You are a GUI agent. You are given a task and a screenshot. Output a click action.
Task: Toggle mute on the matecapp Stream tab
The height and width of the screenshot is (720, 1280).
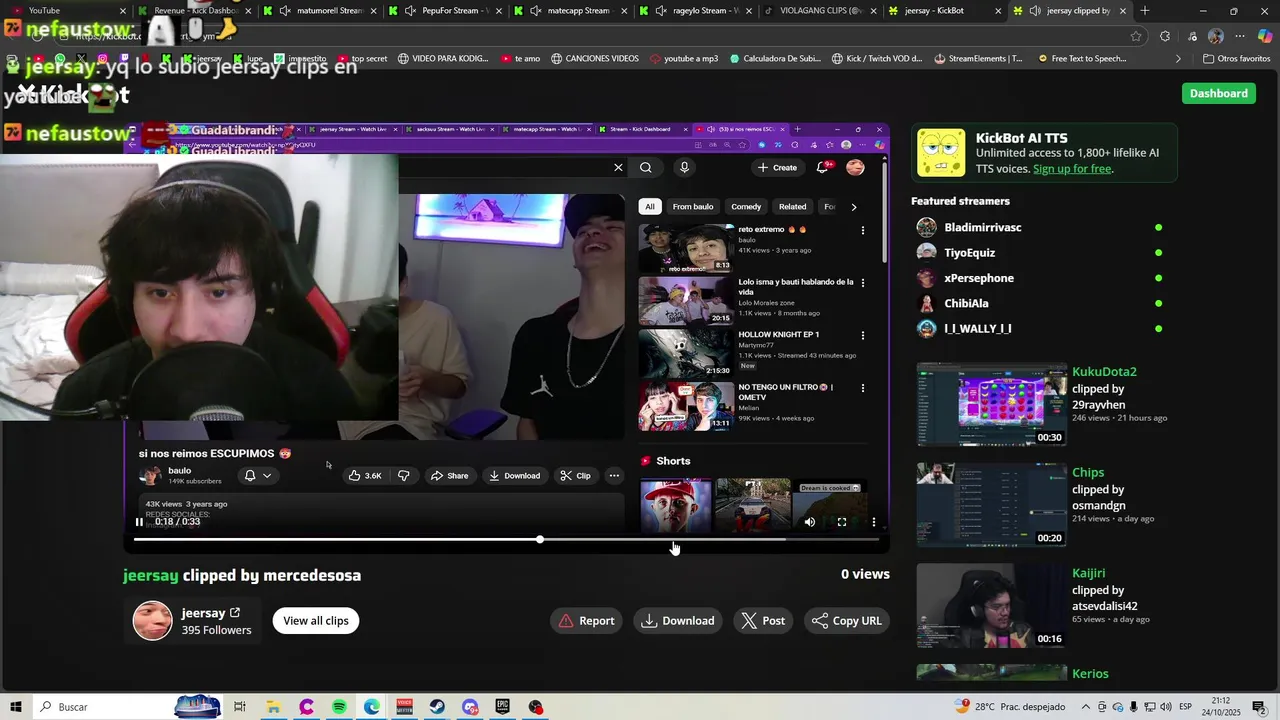(535, 10)
